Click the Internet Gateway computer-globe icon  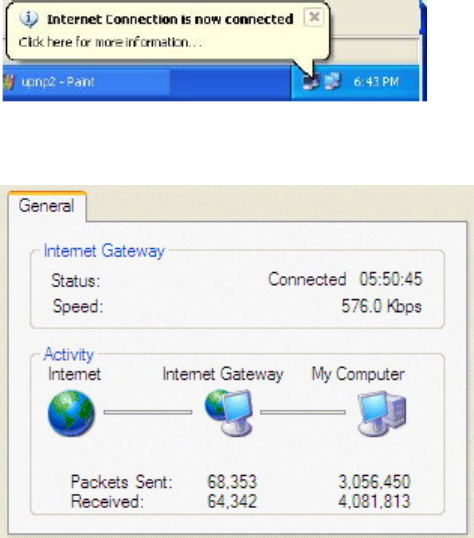[x=229, y=413]
